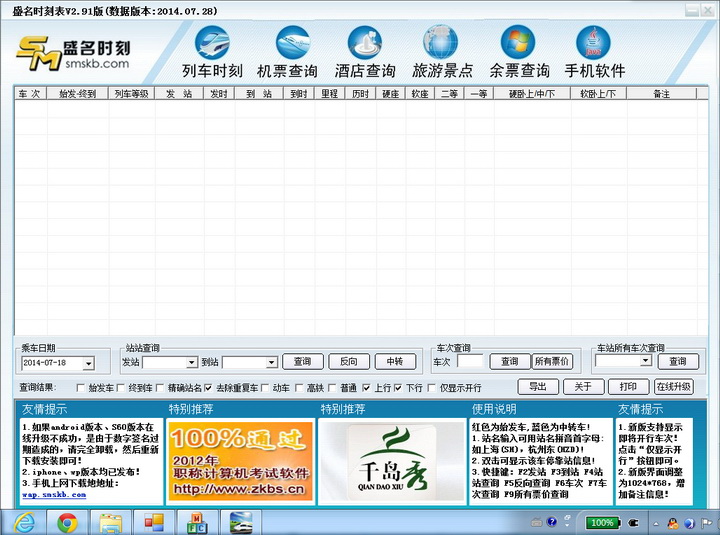This screenshot has width=720, height=535.
Task: Click the Action Center flag tray icon
Action: (706, 523)
